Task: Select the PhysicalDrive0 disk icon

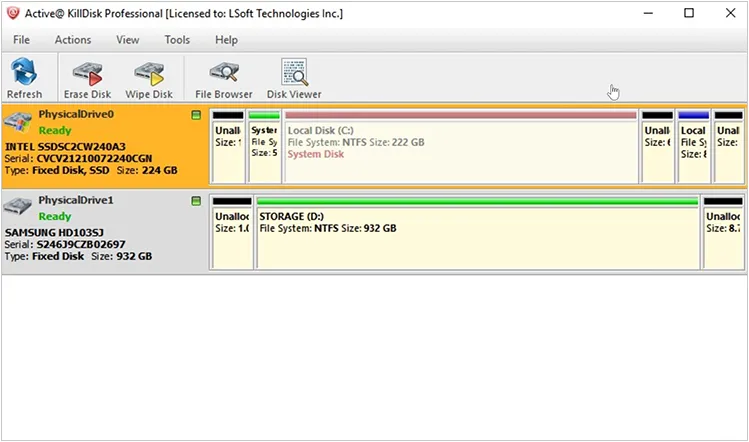Action: 18,123
